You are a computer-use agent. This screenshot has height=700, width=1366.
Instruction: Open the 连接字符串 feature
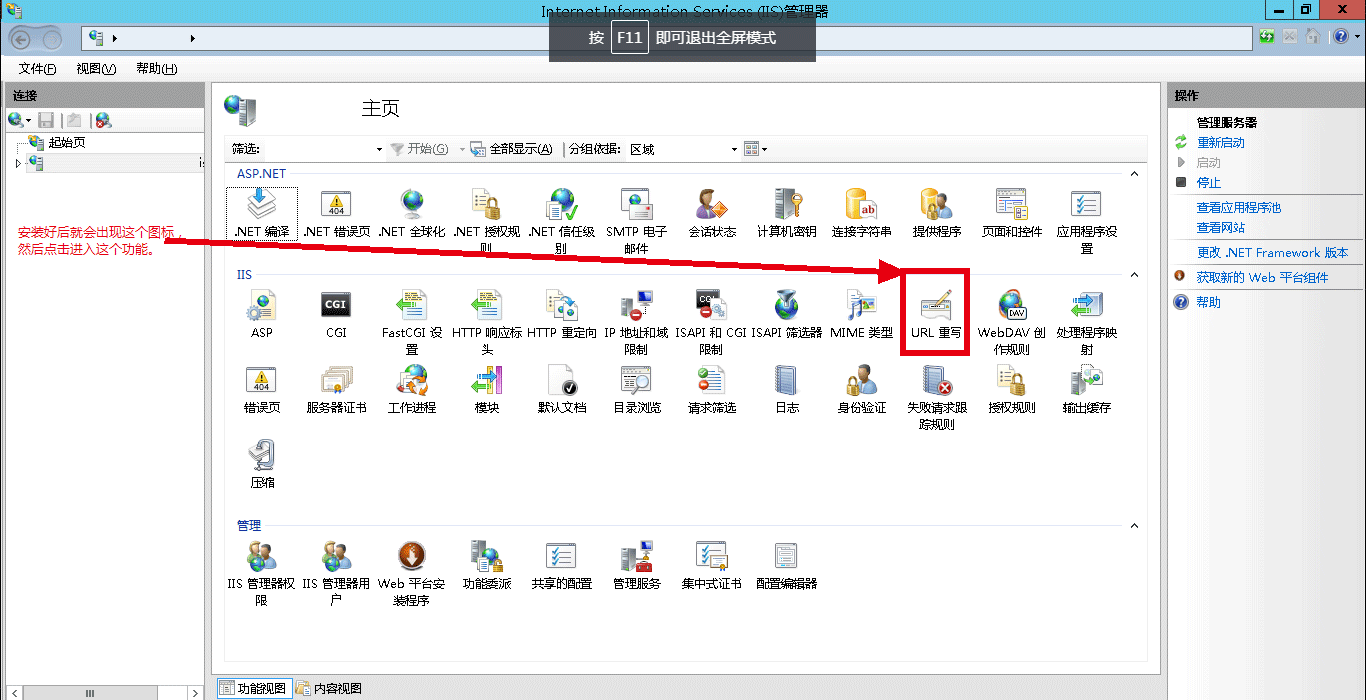(861, 214)
